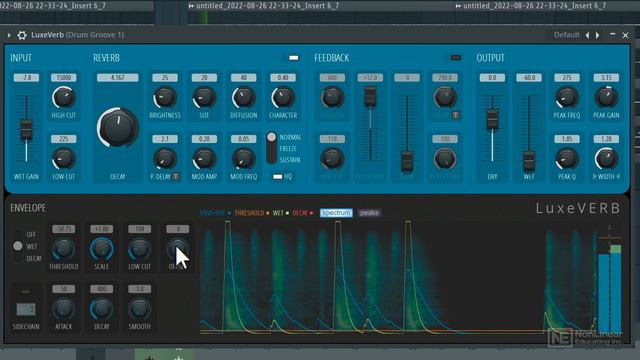Toggle the HQ mode switch
The image size is (640, 360).
coord(278,177)
